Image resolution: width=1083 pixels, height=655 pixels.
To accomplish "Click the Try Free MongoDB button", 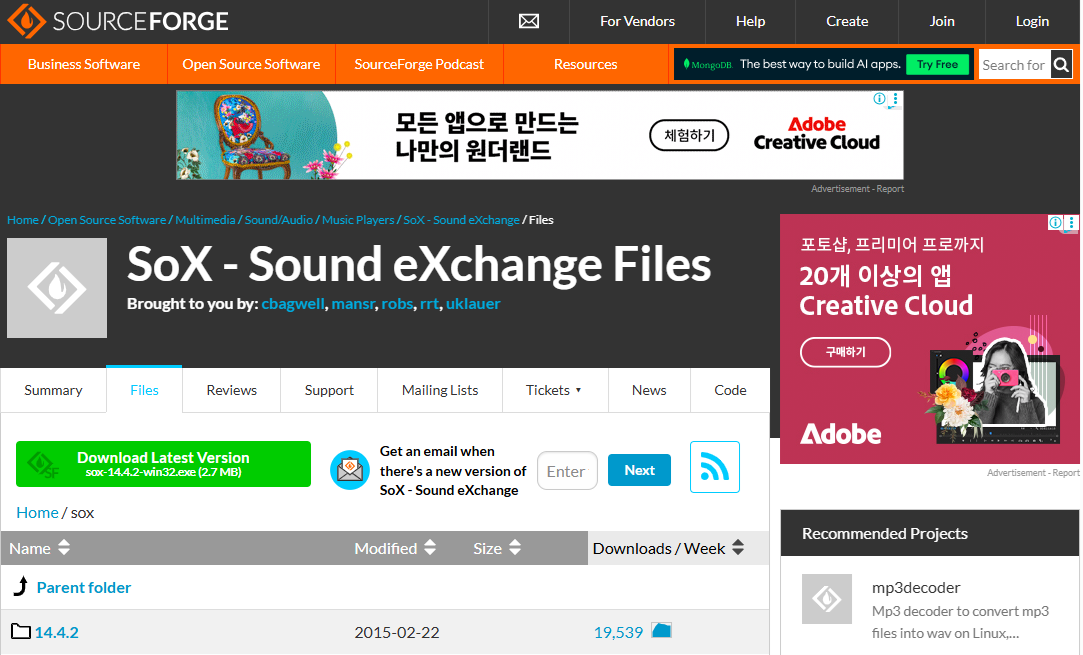I will (x=937, y=64).
